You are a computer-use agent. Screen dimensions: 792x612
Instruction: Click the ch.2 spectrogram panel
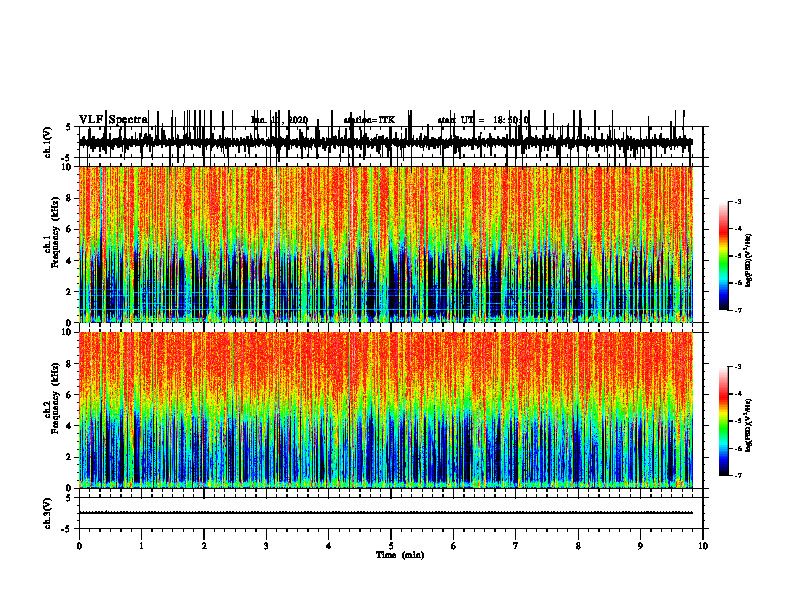[386, 410]
